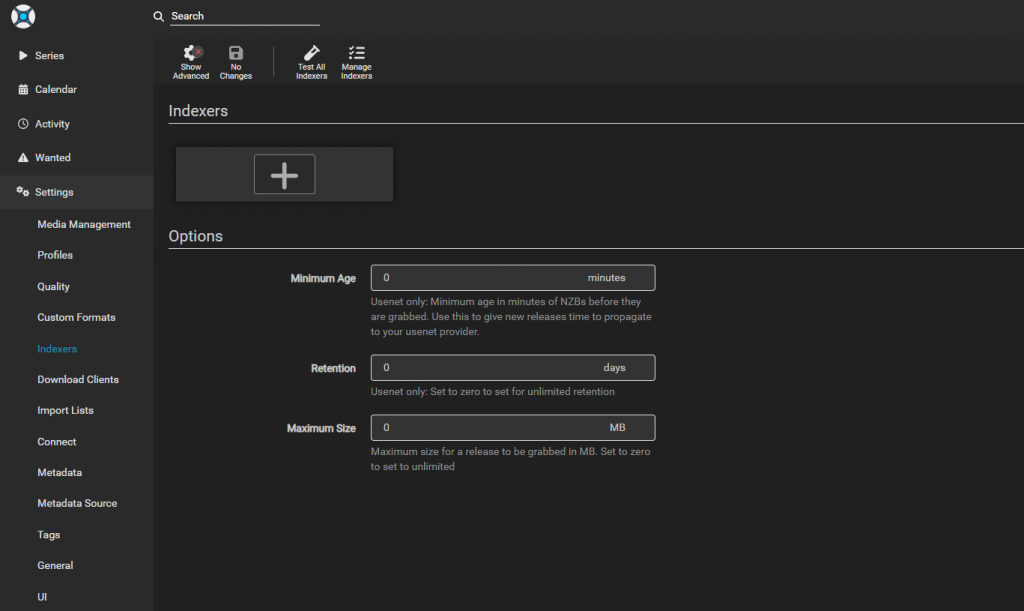The width and height of the screenshot is (1024, 611).
Task: Click the Maximum Size MB field
Action: point(513,428)
